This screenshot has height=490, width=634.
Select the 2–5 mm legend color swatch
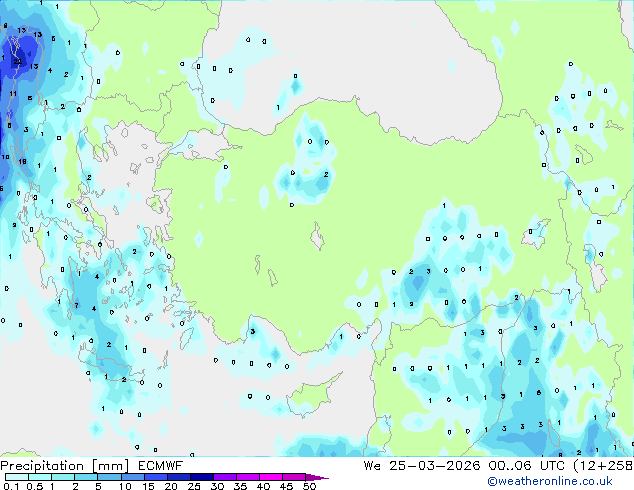[86, 477]
